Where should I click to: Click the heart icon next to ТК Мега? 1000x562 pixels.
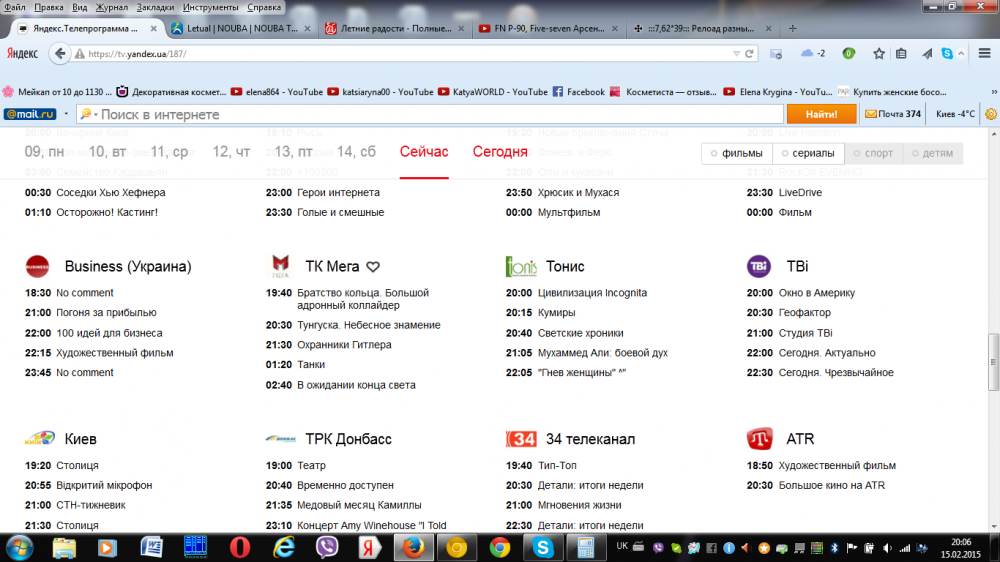(373, 267)
